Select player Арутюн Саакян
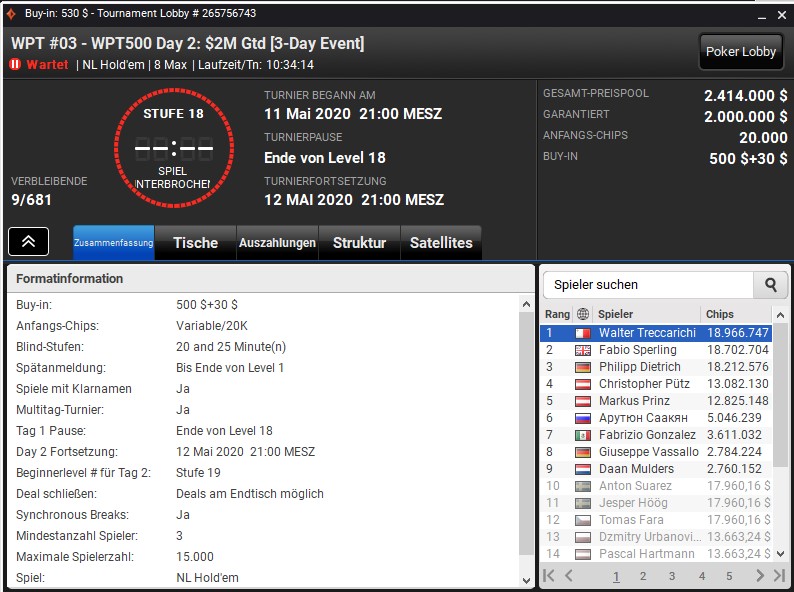Image resolution: width=794 pixels, height=592 pixels. click(656, 418)
